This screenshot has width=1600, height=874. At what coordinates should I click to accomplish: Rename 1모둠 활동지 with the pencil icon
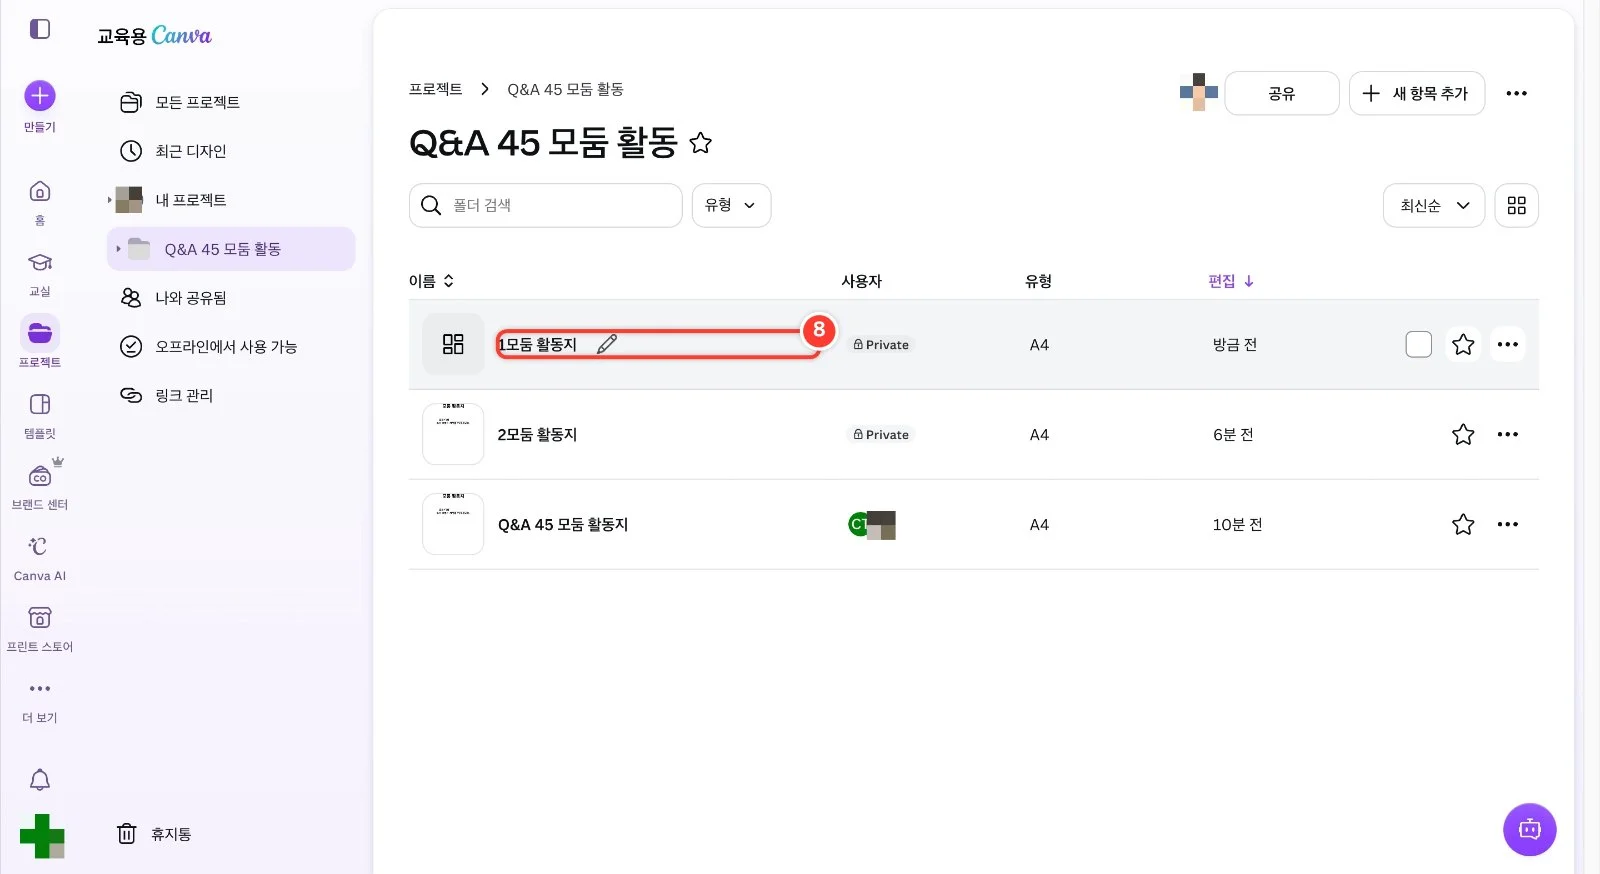[607, 345]
